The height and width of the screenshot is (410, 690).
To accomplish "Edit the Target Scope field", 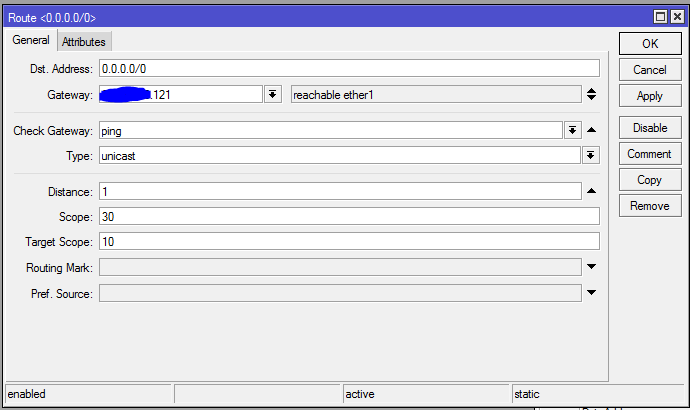I will pos(349,242).
